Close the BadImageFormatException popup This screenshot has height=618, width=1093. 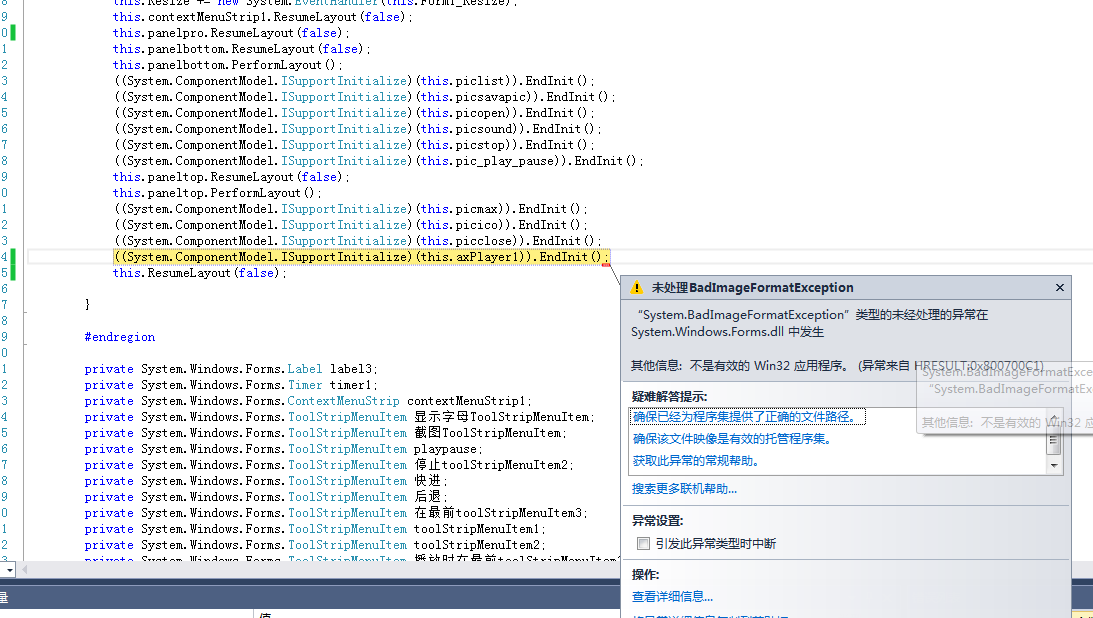tap(1059, 288)
